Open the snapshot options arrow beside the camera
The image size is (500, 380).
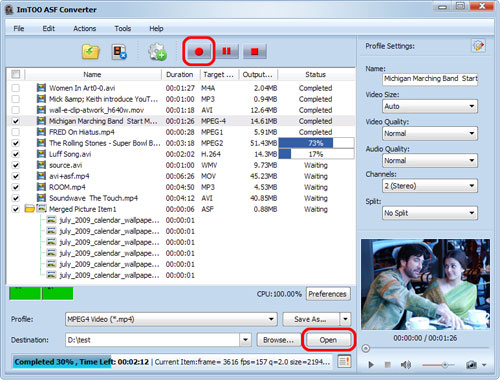point(484,365)
